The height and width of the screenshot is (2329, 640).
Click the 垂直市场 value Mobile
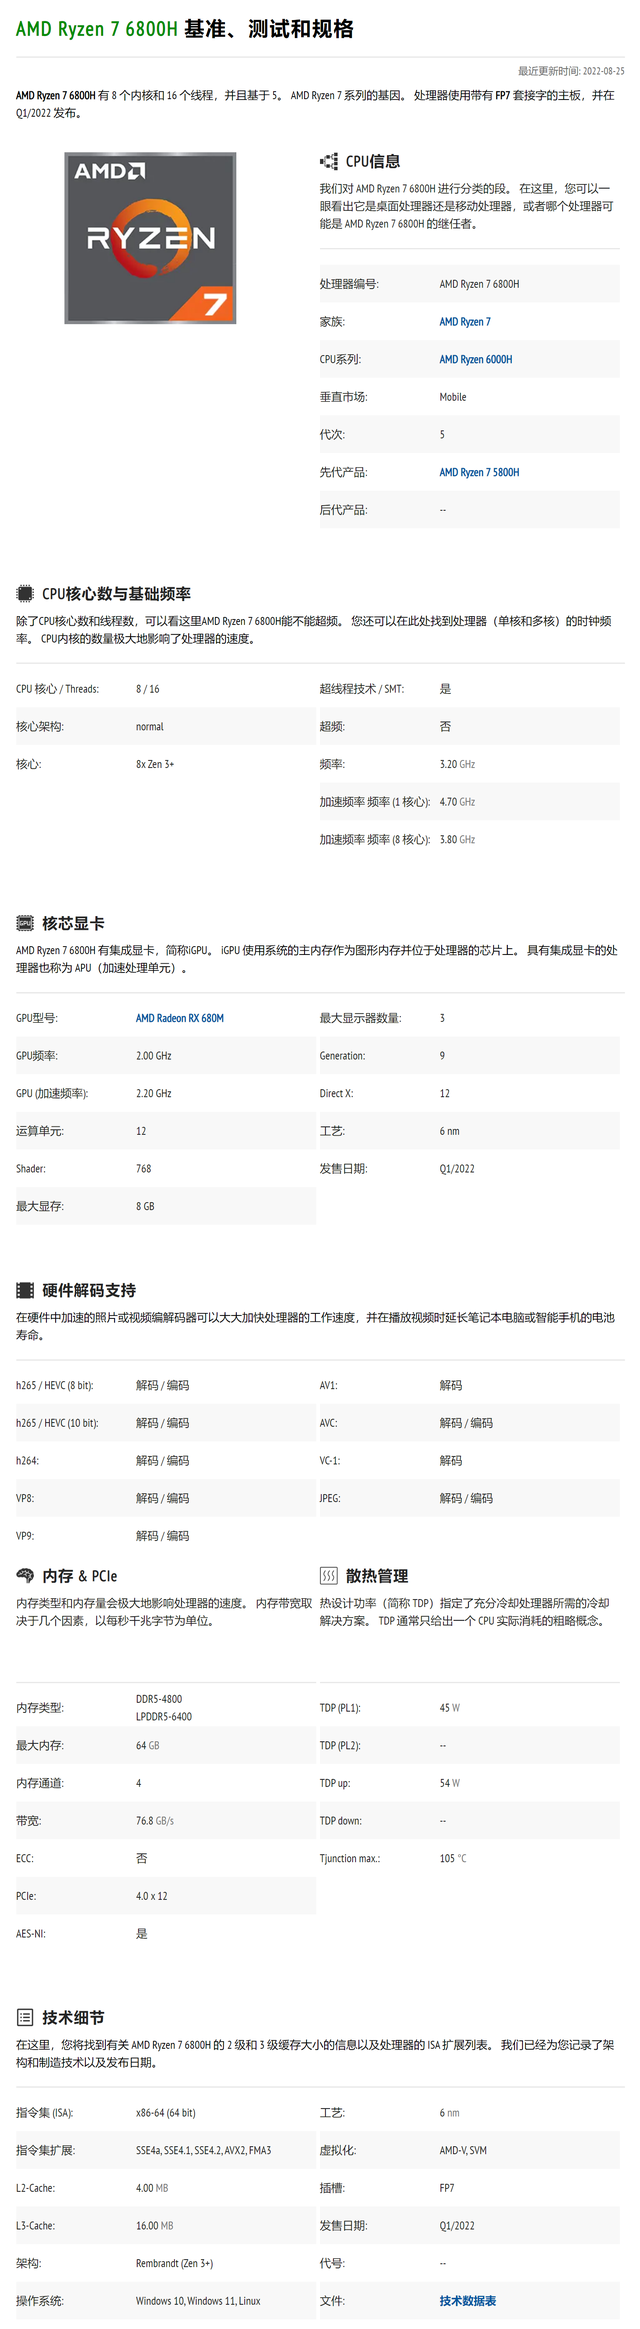click(453, 397)
